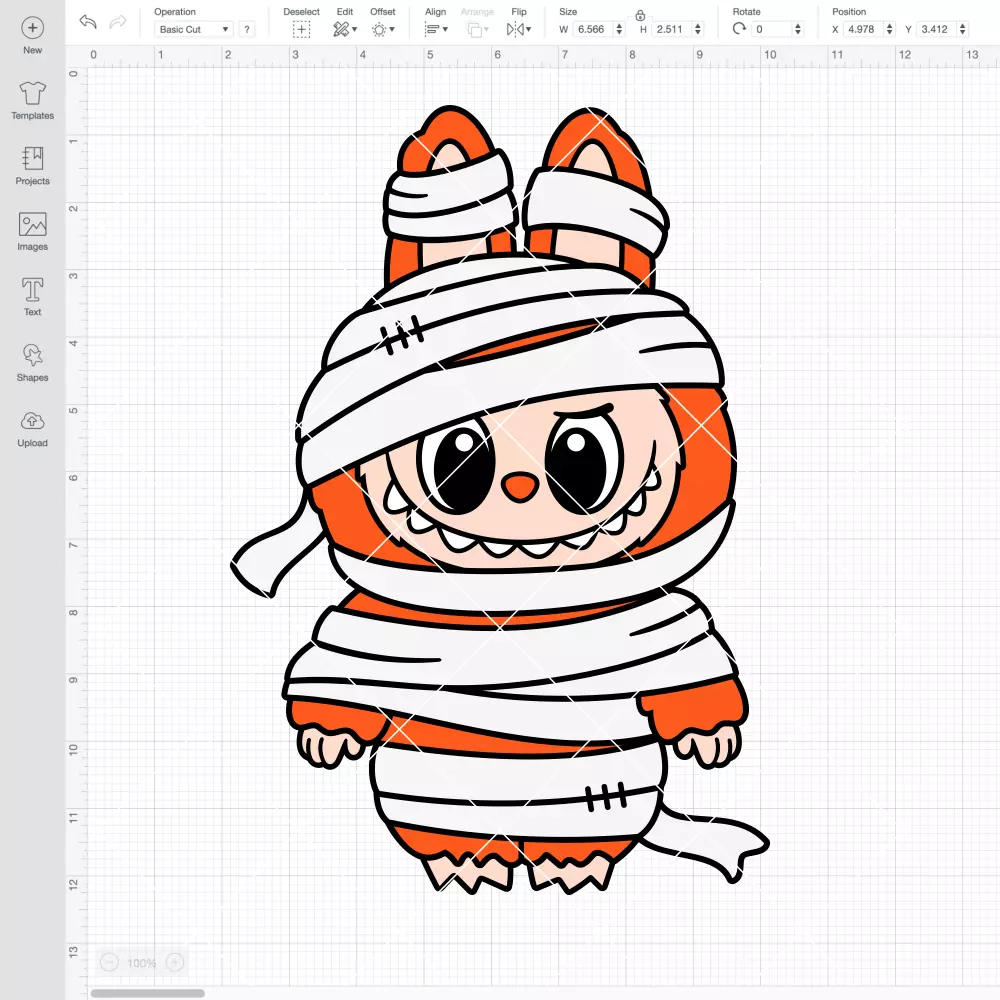Viewport: 1000px width, 1000px height.
Task: Click the Deselect icon
Action: coord(302,29)
